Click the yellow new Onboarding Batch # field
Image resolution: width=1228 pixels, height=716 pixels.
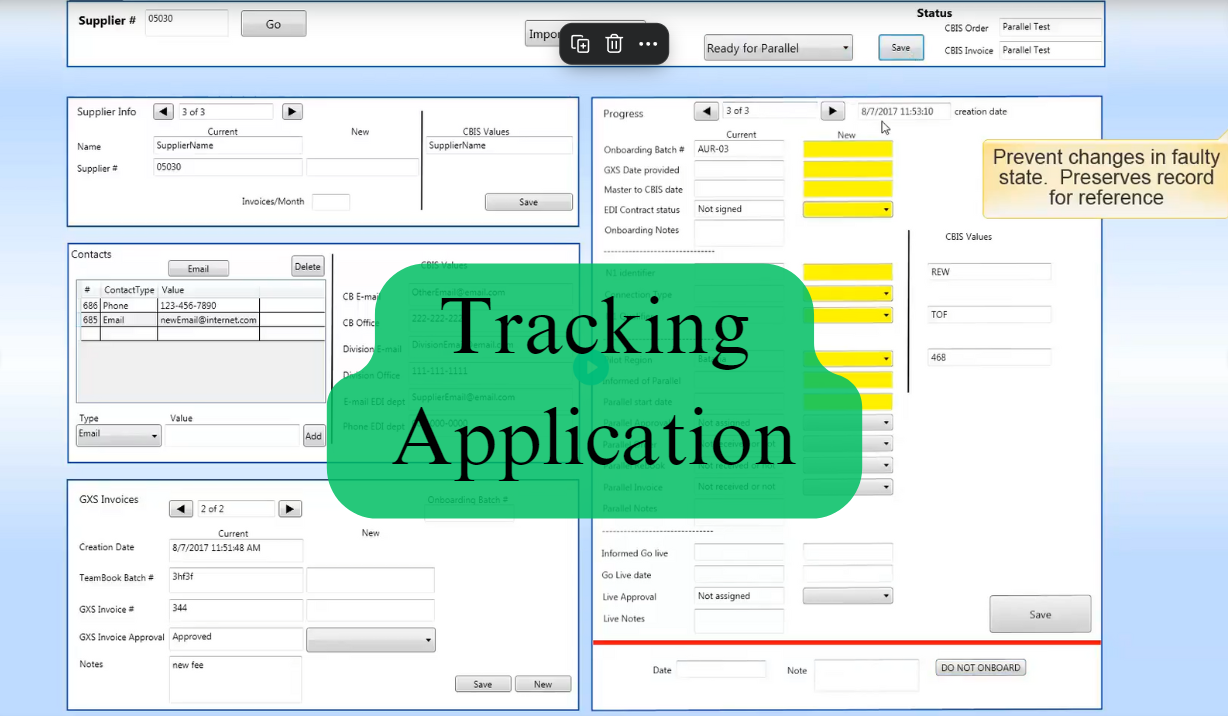click(x=847, y=149)
